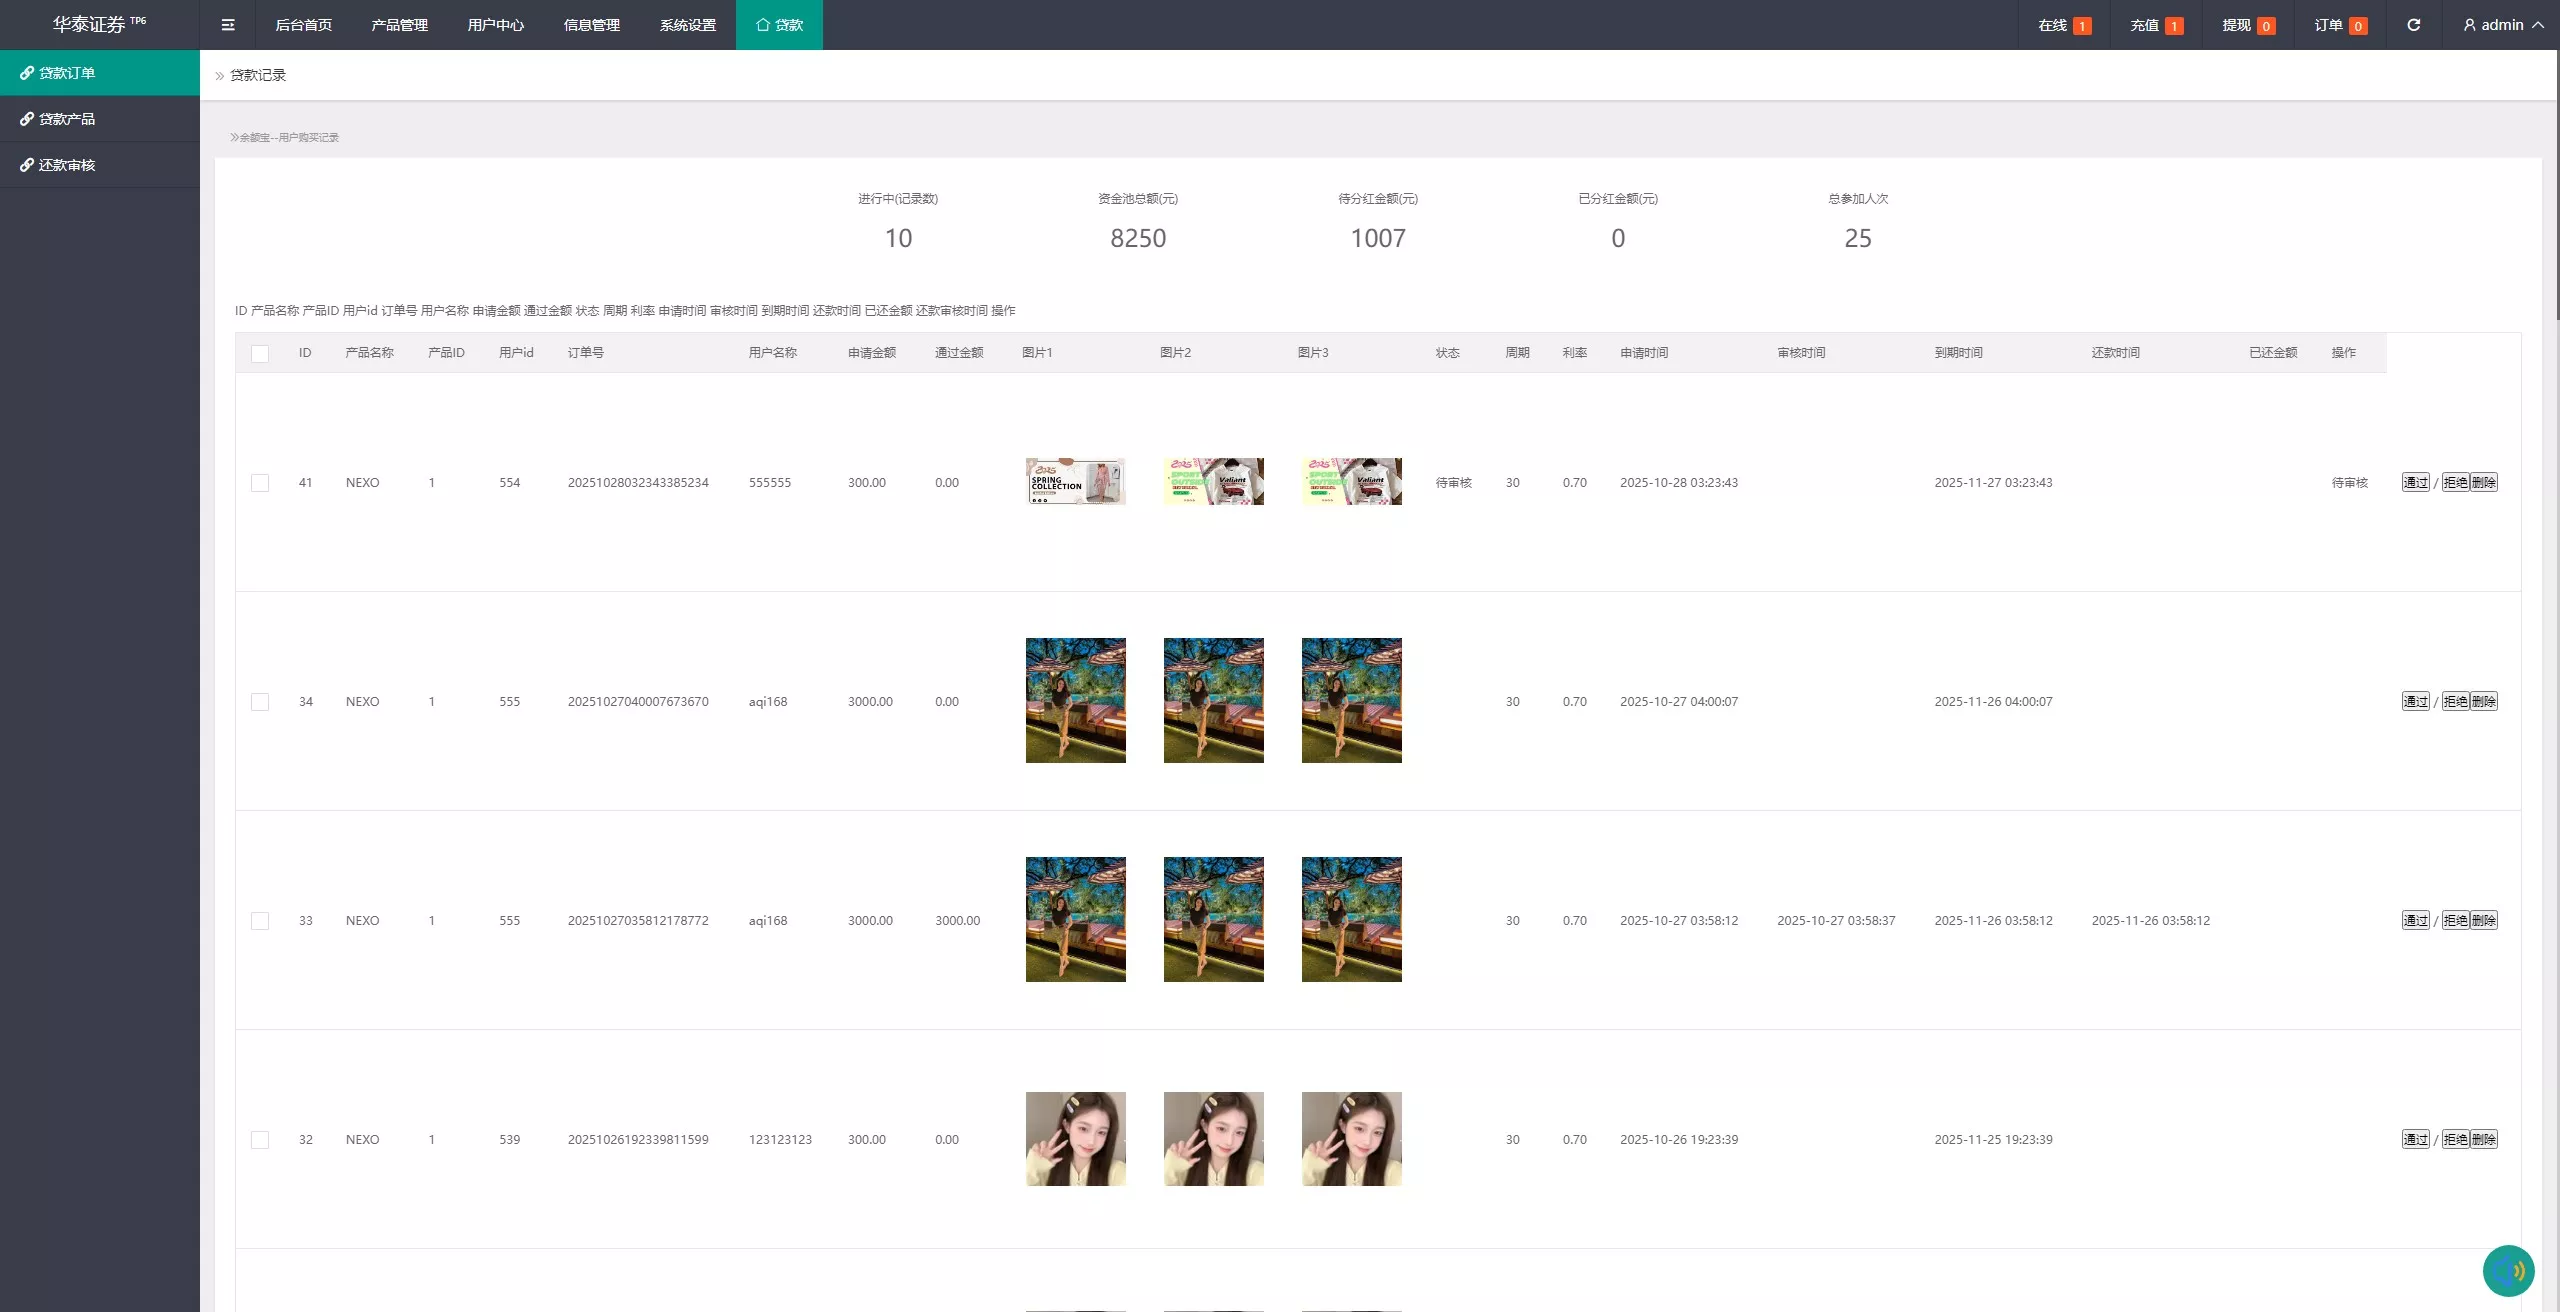The height and width of the screenshot is (1312, 2560).
Task: Click link icon beside 贷款订单
Action: click(x=27, y=73)
